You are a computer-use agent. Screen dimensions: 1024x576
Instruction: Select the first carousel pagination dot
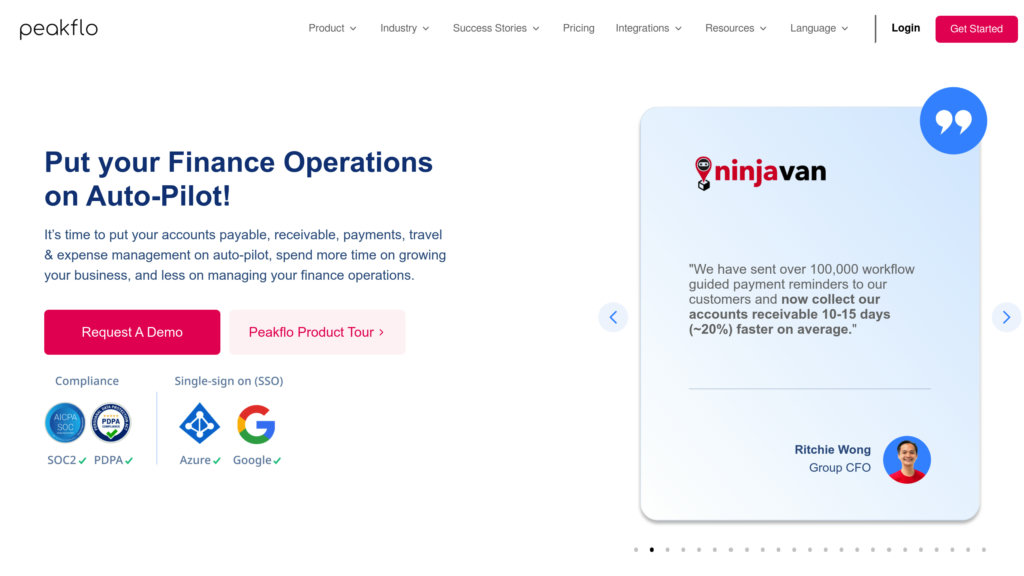click(x=636, y=549)
